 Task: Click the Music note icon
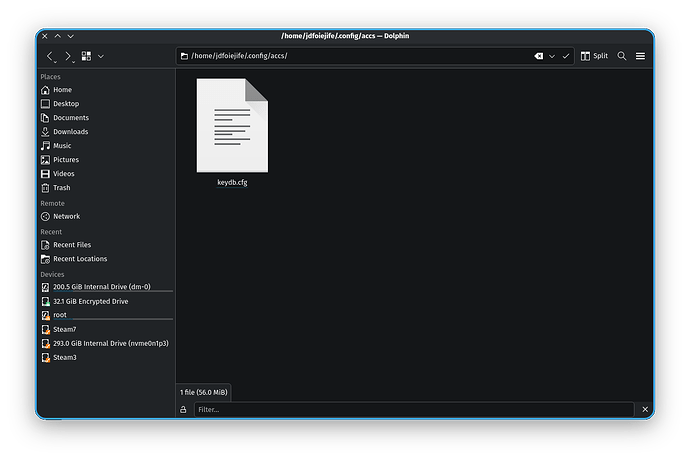point(45,146)
